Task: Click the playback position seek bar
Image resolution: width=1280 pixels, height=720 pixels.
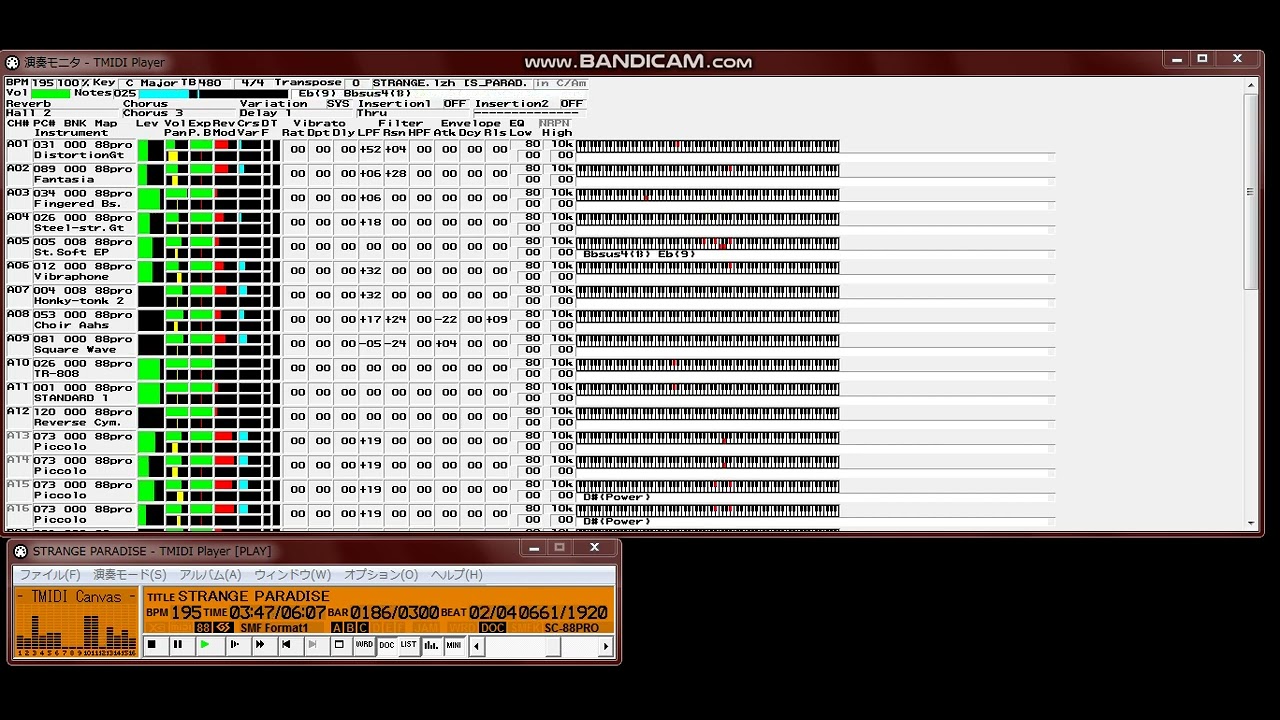Action: point(540,647)
